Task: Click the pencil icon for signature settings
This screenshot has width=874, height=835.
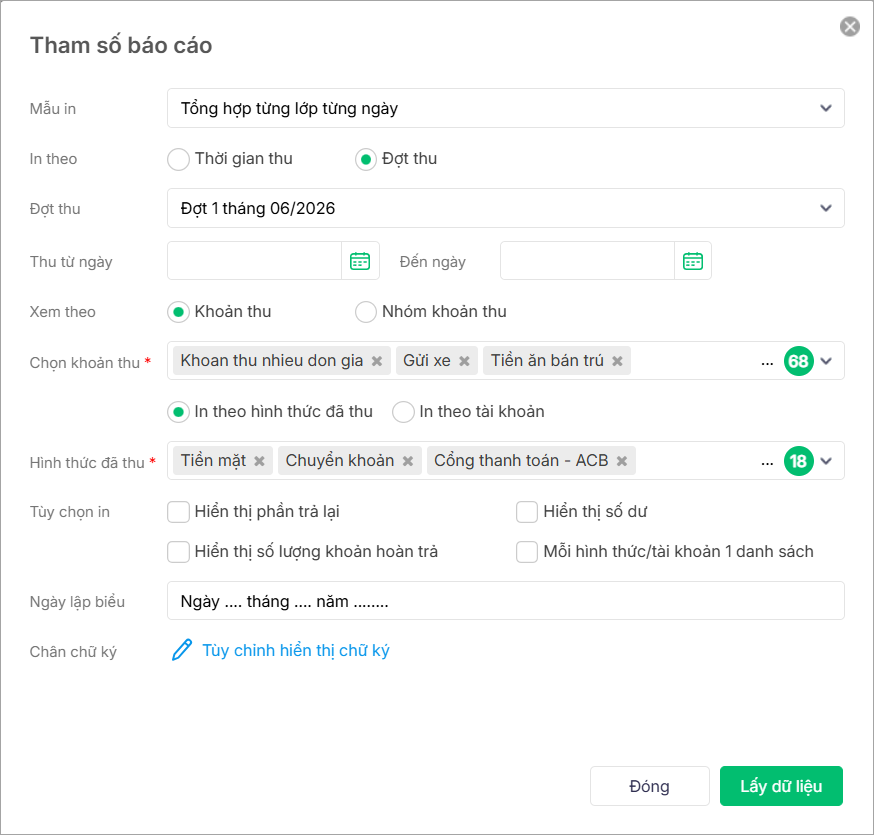Action: click(182, 650)
